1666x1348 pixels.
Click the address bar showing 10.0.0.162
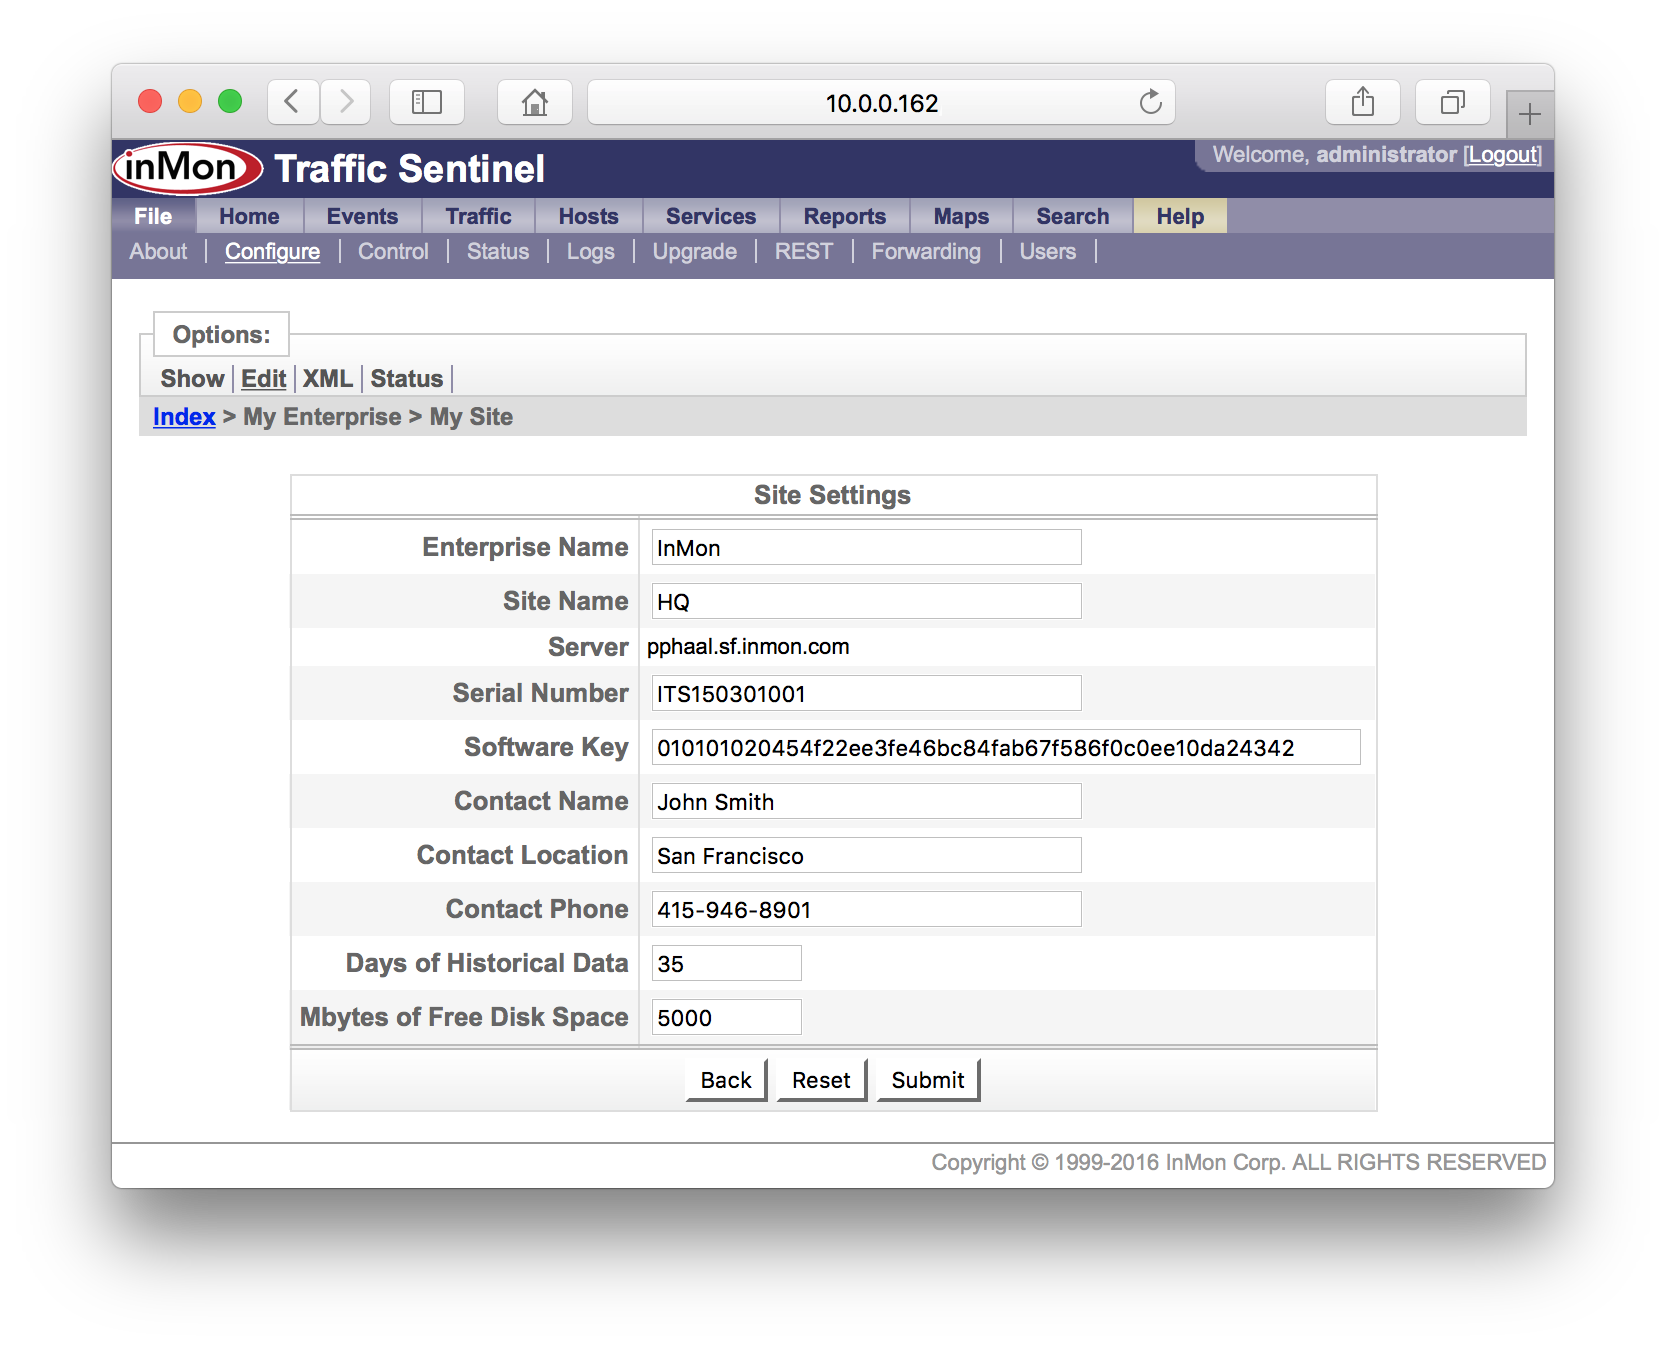(881, 102)
